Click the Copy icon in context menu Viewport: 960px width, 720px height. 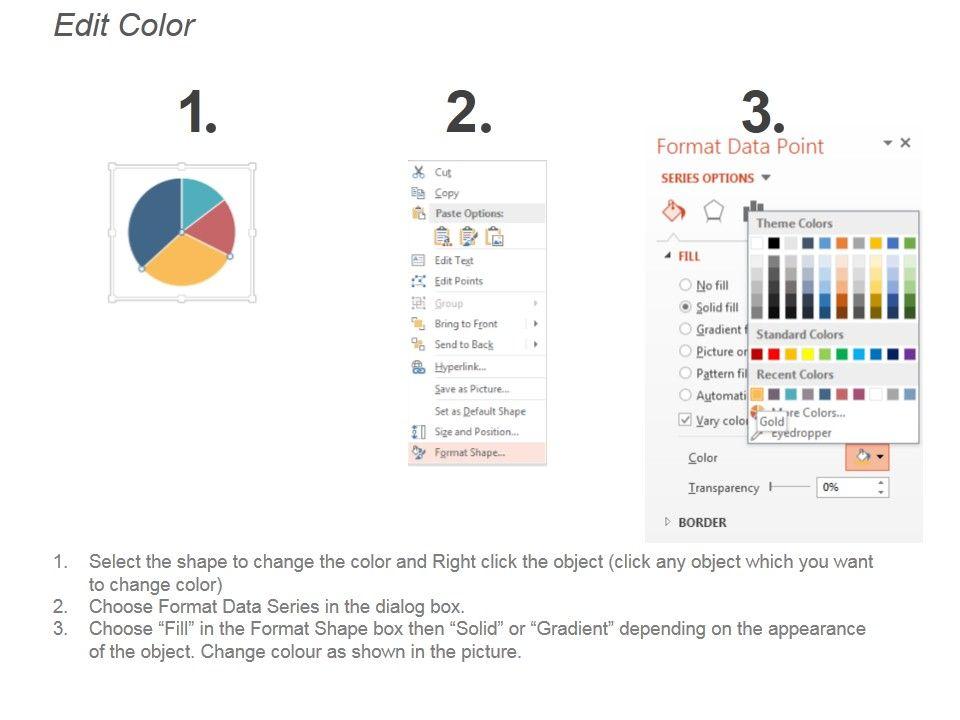(x=419, y=193)
